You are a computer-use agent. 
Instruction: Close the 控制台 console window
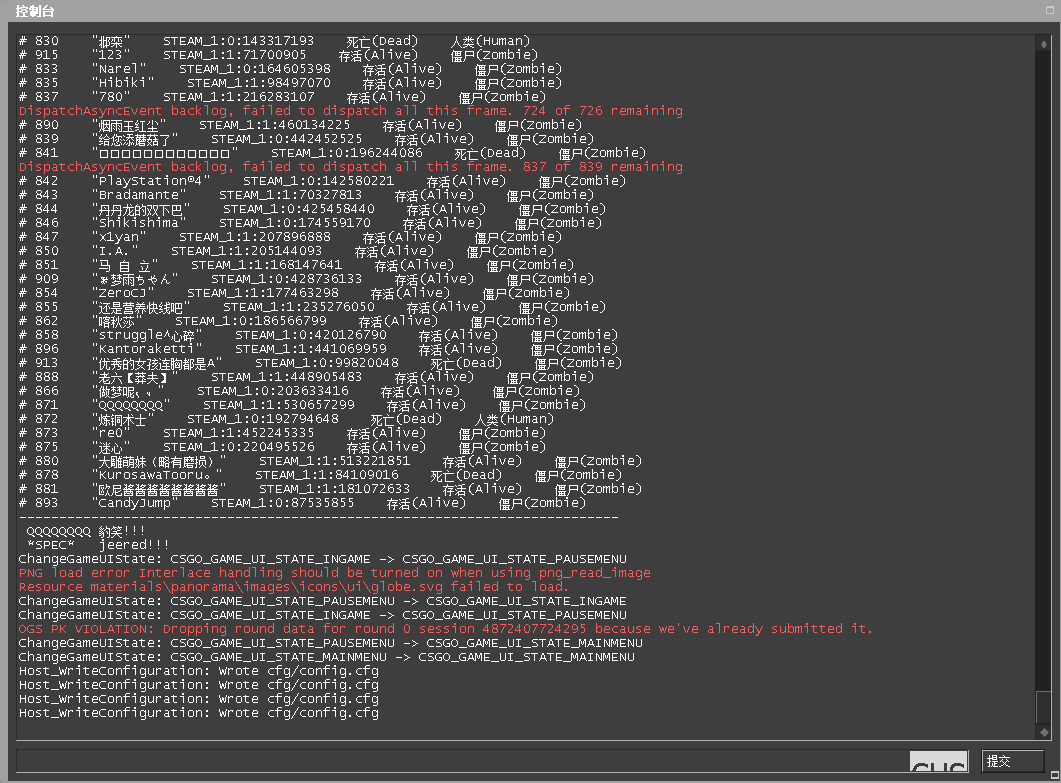1050,10
